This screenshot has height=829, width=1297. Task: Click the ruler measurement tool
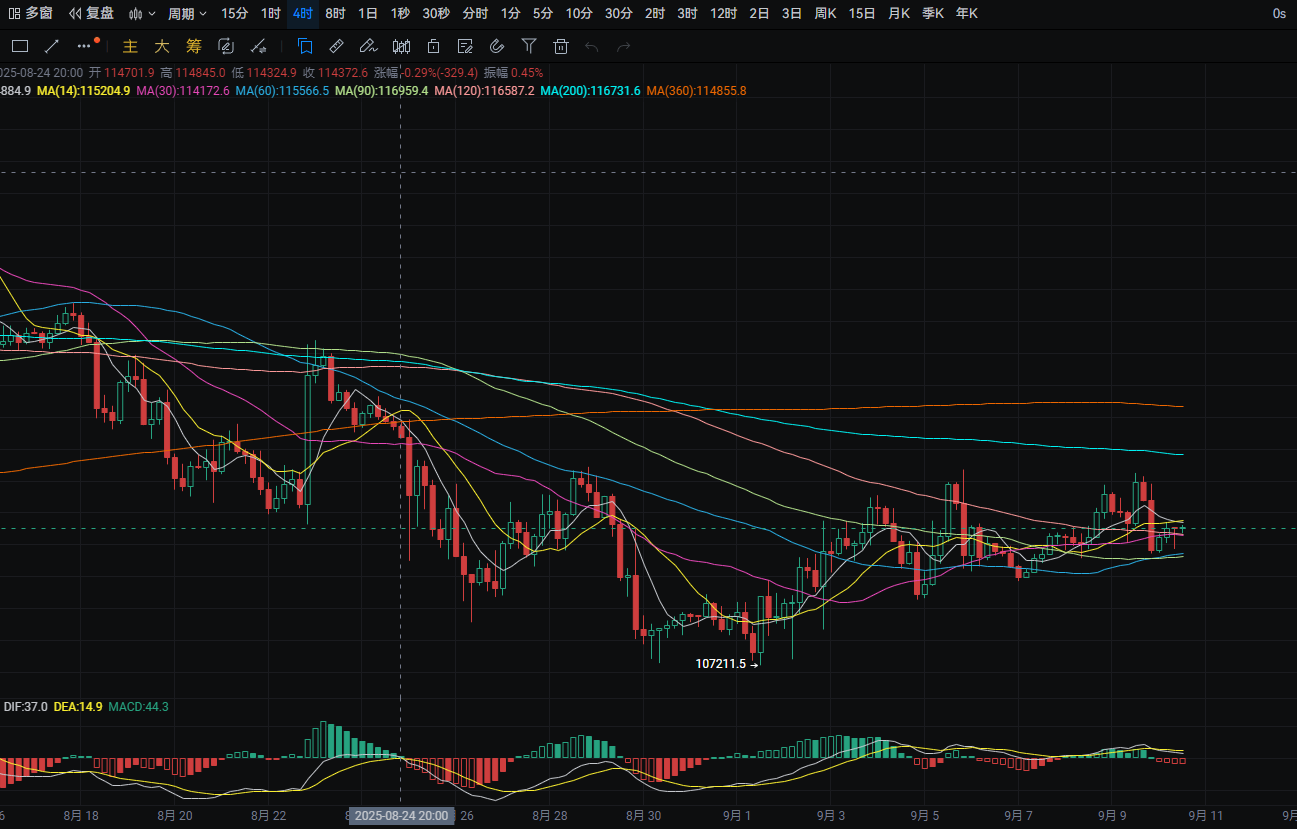pos(337,46)
